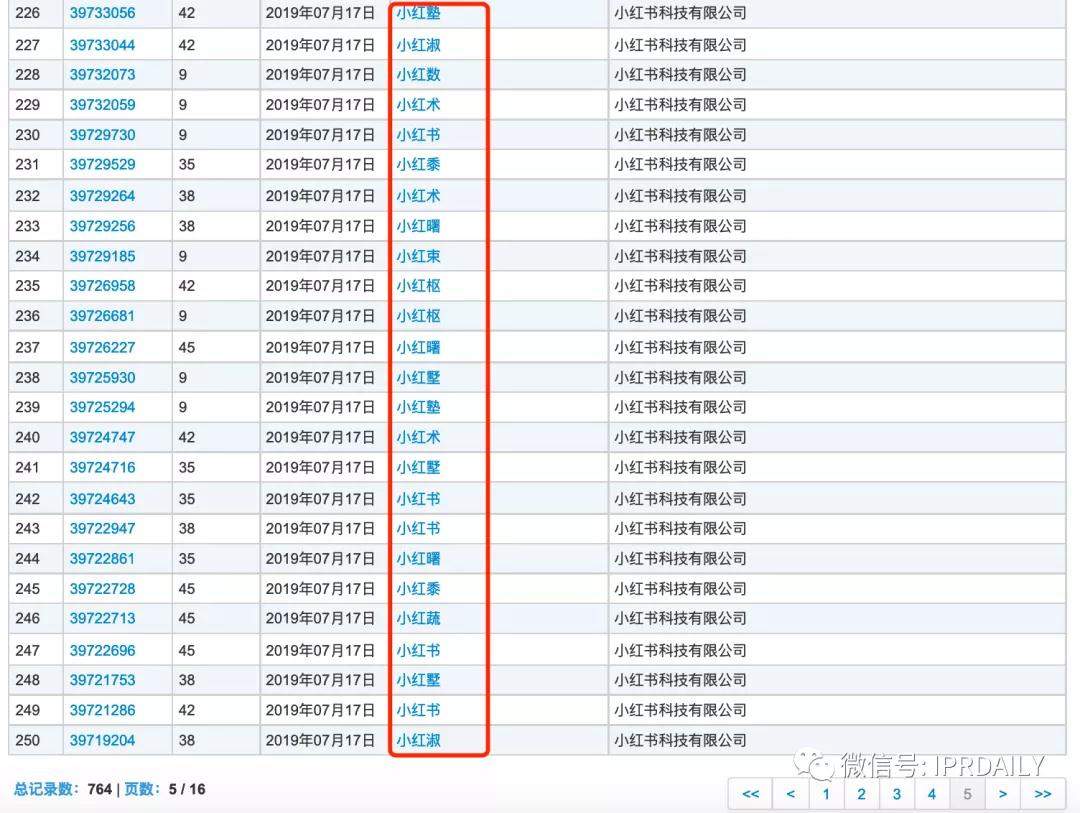Screen dimensions: 1080x813
Task: Click trademark name in row 227
Action: [x=418, y=45]
